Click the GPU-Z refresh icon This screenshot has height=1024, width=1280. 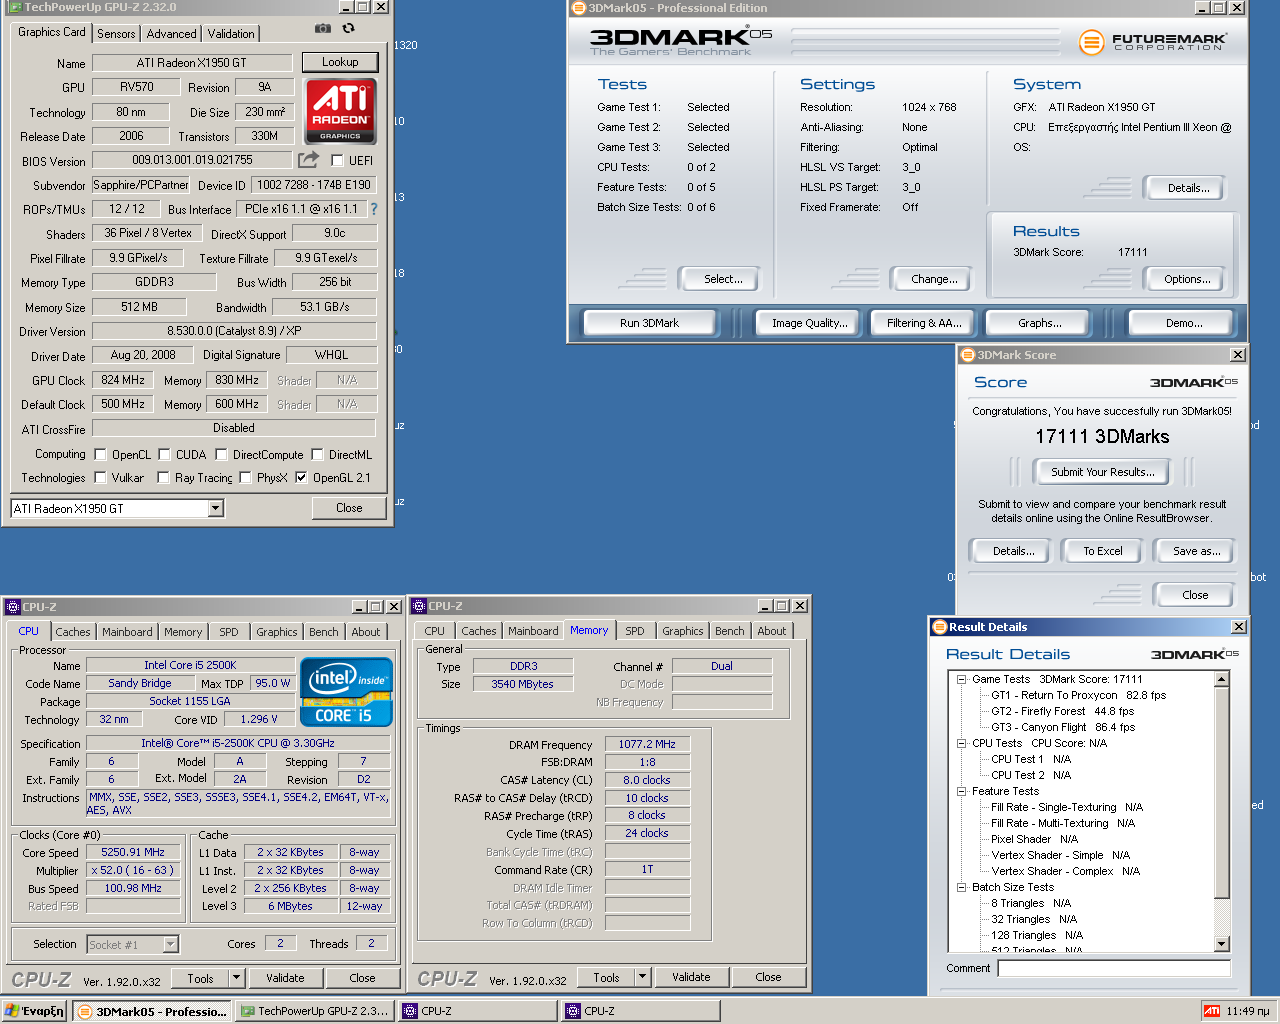pyautogui.click(x=348, y=29)
